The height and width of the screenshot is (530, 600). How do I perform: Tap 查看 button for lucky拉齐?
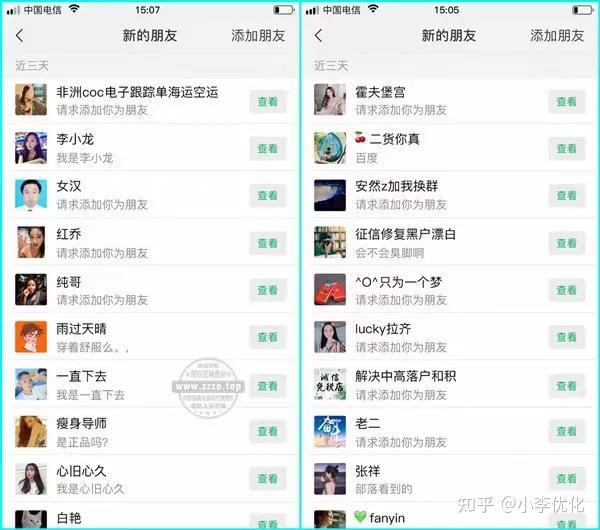567,337
